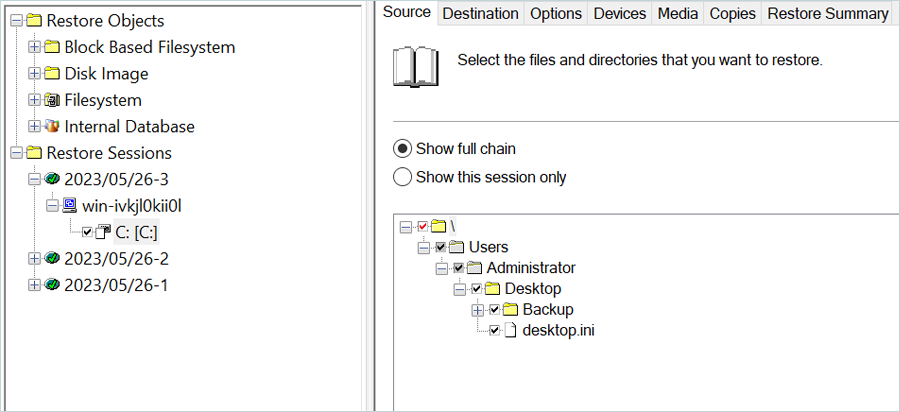
Task: Expand the Block Based Filesystem node
Action: tap(35, 47)
